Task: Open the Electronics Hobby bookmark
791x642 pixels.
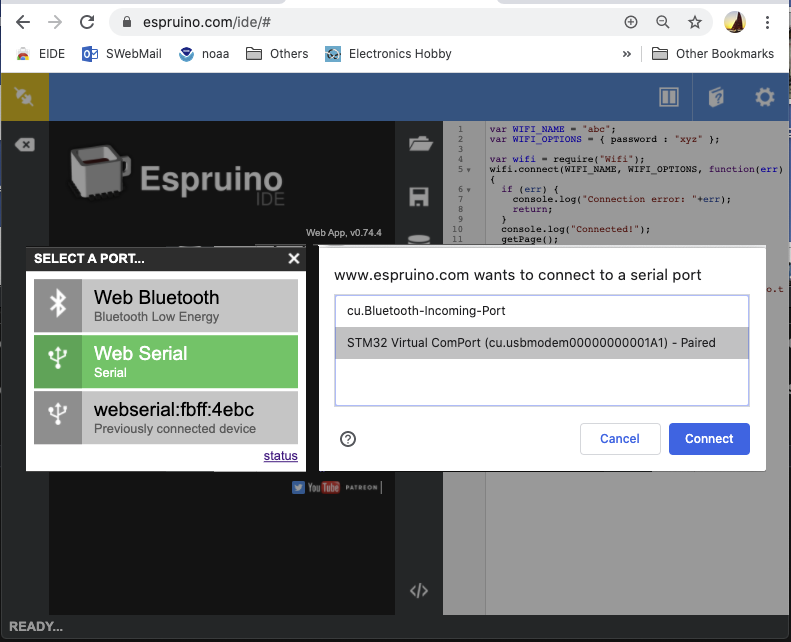Action: tap(388, 54)
